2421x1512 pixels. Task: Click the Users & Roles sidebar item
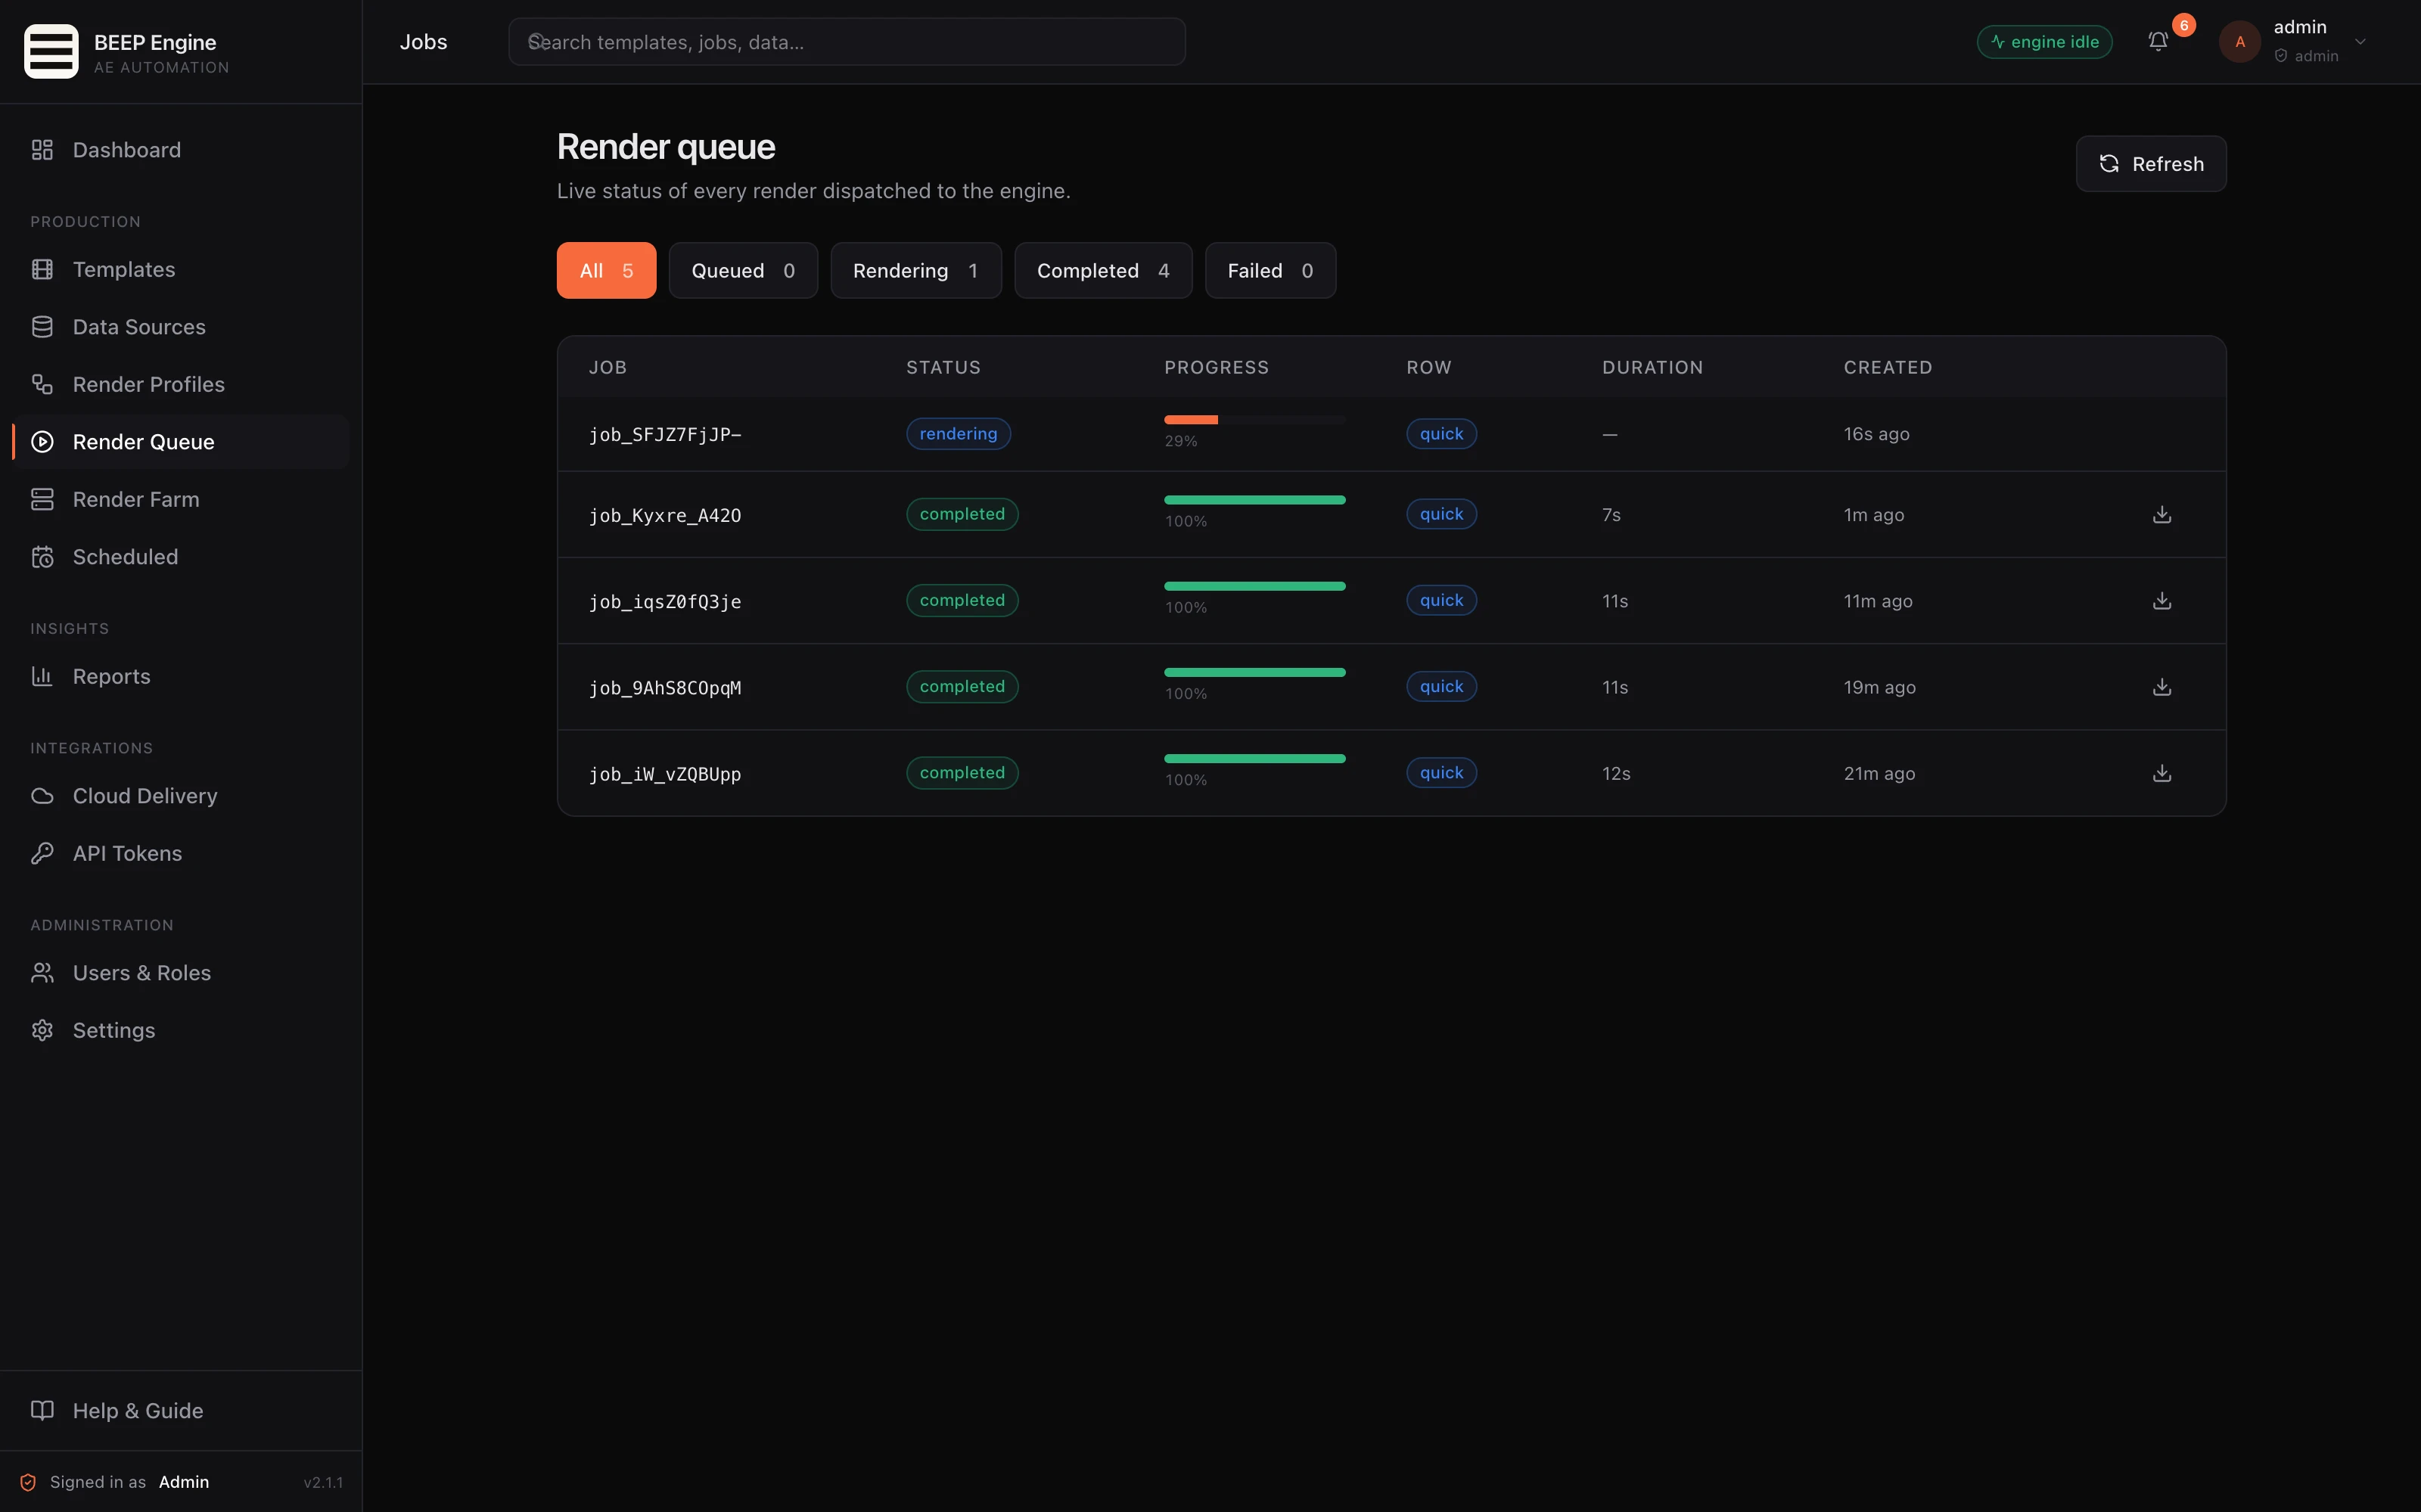coord(181,973)
